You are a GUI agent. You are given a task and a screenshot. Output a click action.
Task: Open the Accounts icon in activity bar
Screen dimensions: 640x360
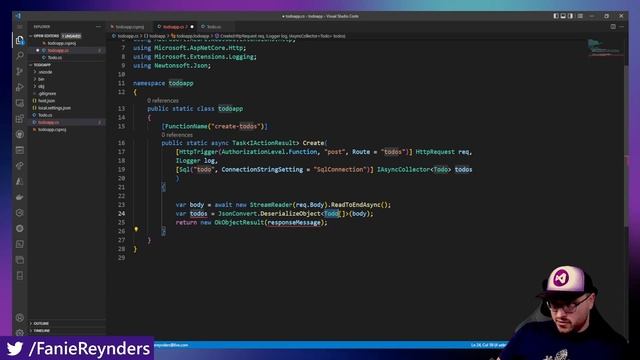click(x=20, y=318)
